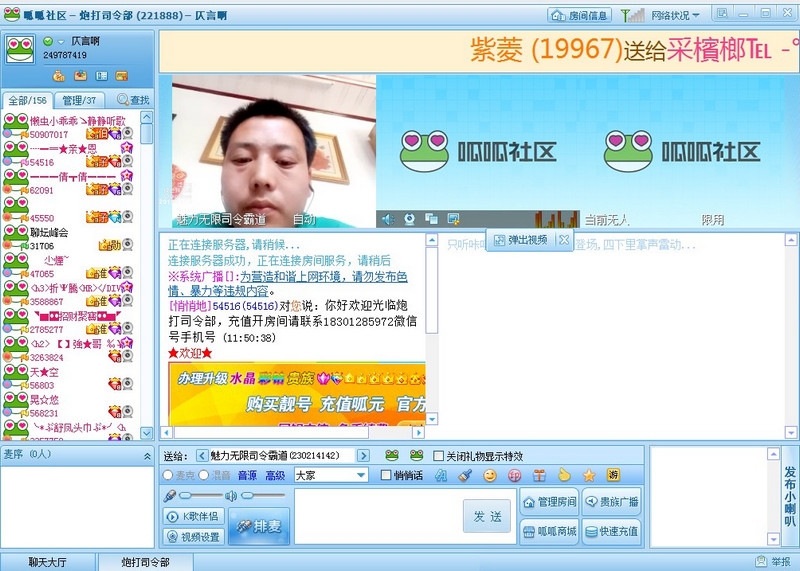
Task: Select the next gift recipient arrow
Action: 363,455
